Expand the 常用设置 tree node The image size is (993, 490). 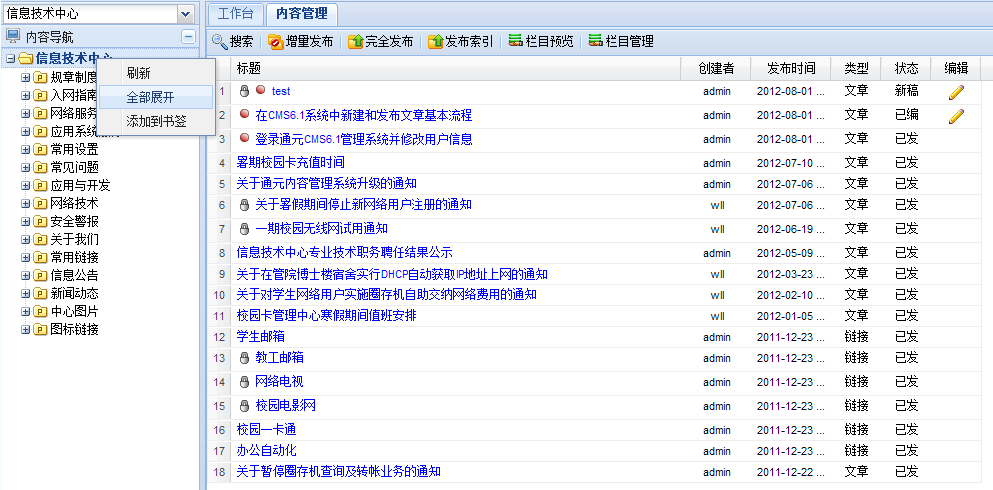[26, 149]
